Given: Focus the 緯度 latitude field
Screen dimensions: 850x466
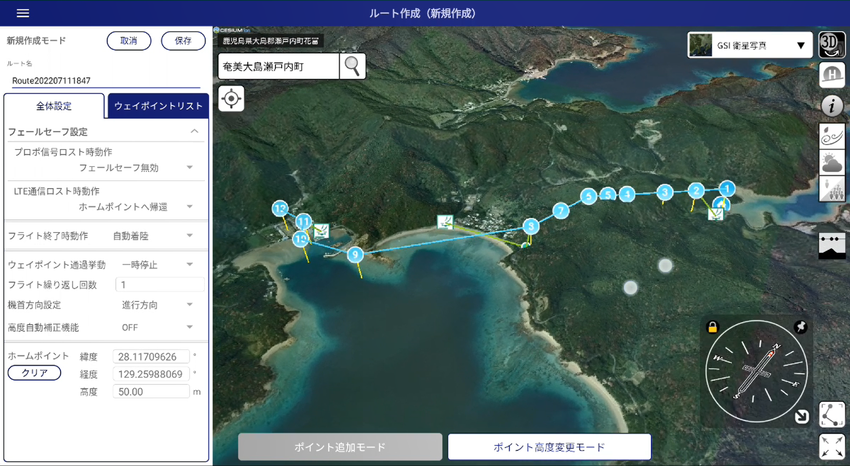Looking at the screenshot, I should (x=151, y=357).
